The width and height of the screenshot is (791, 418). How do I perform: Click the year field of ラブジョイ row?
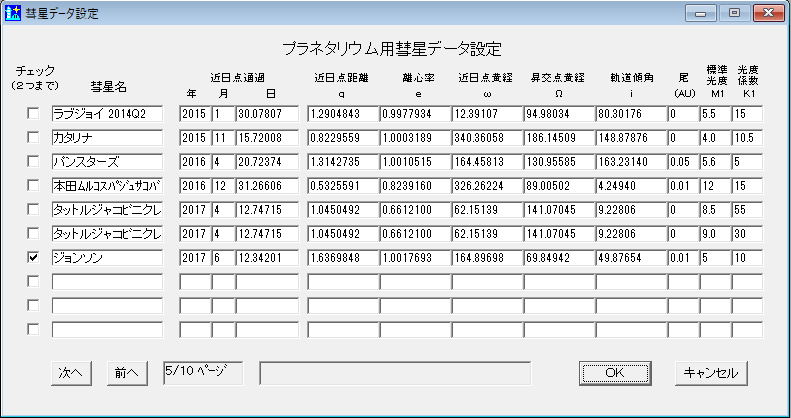point(194,114)
